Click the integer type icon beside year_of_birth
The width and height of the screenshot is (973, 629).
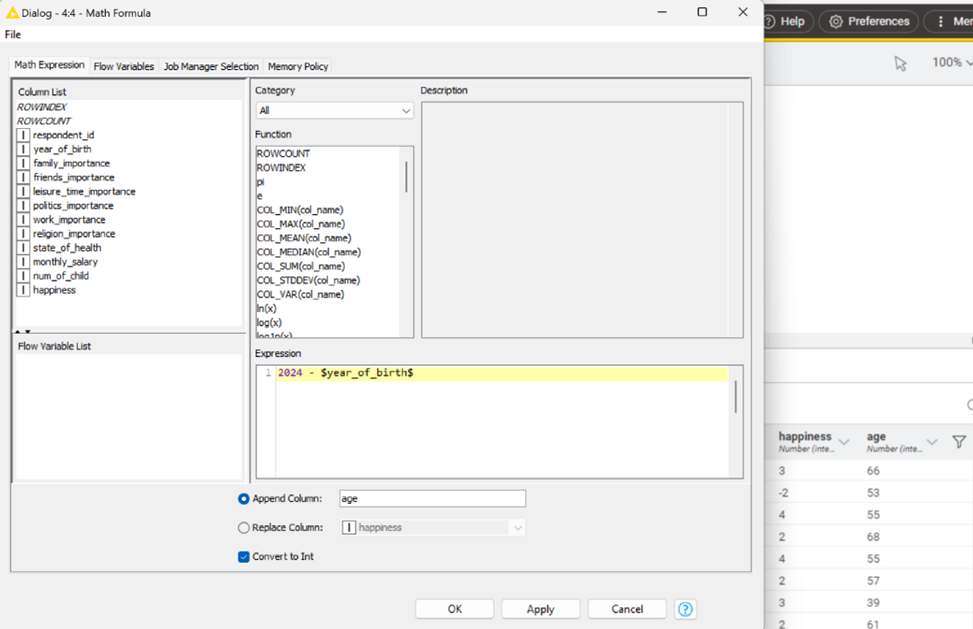click(x=23, y=149)
